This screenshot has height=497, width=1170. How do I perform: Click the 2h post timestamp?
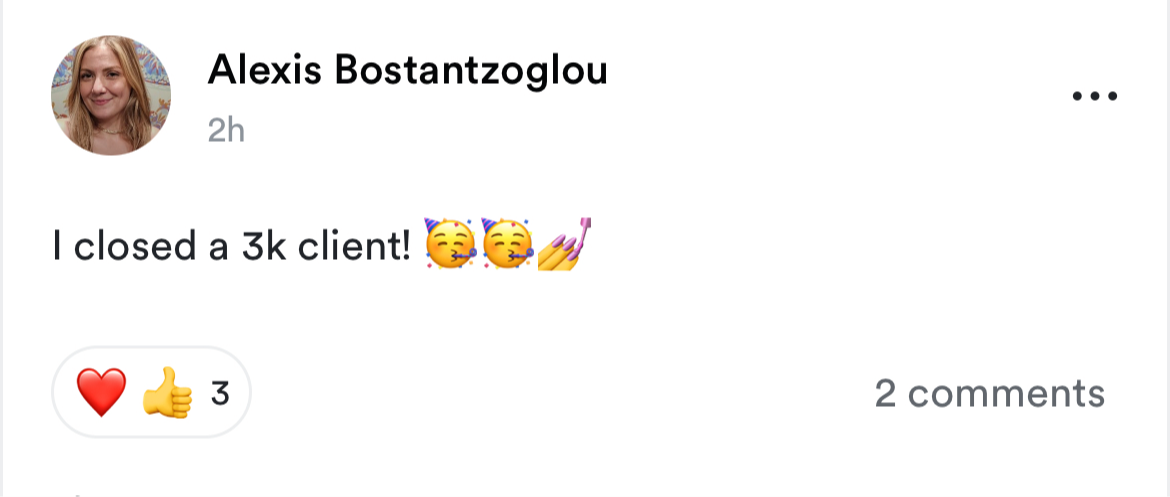(226, 131)
